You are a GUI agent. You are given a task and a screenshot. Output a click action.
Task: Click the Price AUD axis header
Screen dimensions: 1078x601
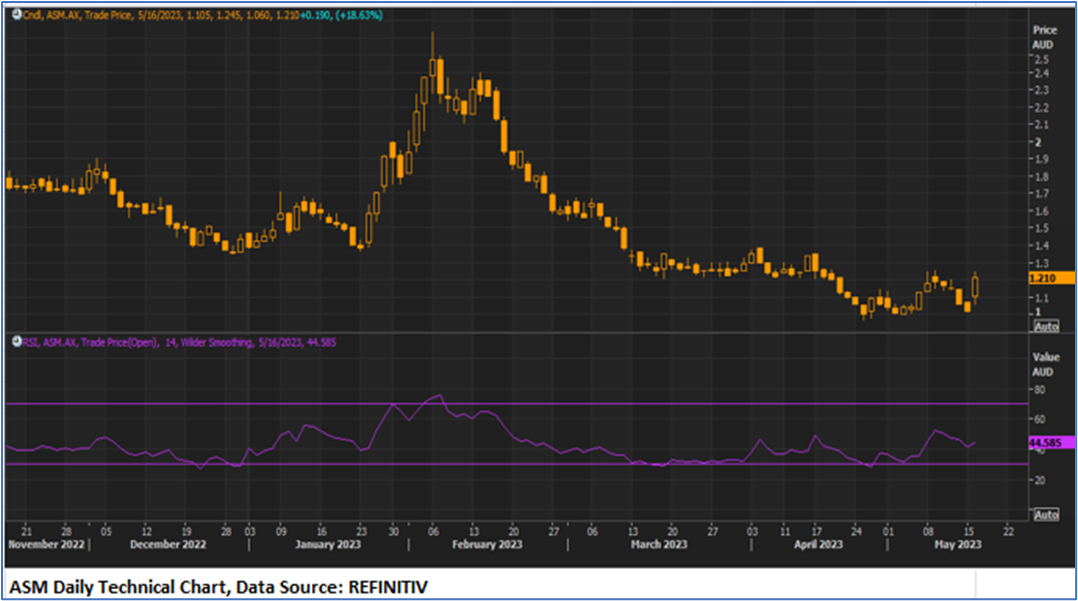point(1044,37)
